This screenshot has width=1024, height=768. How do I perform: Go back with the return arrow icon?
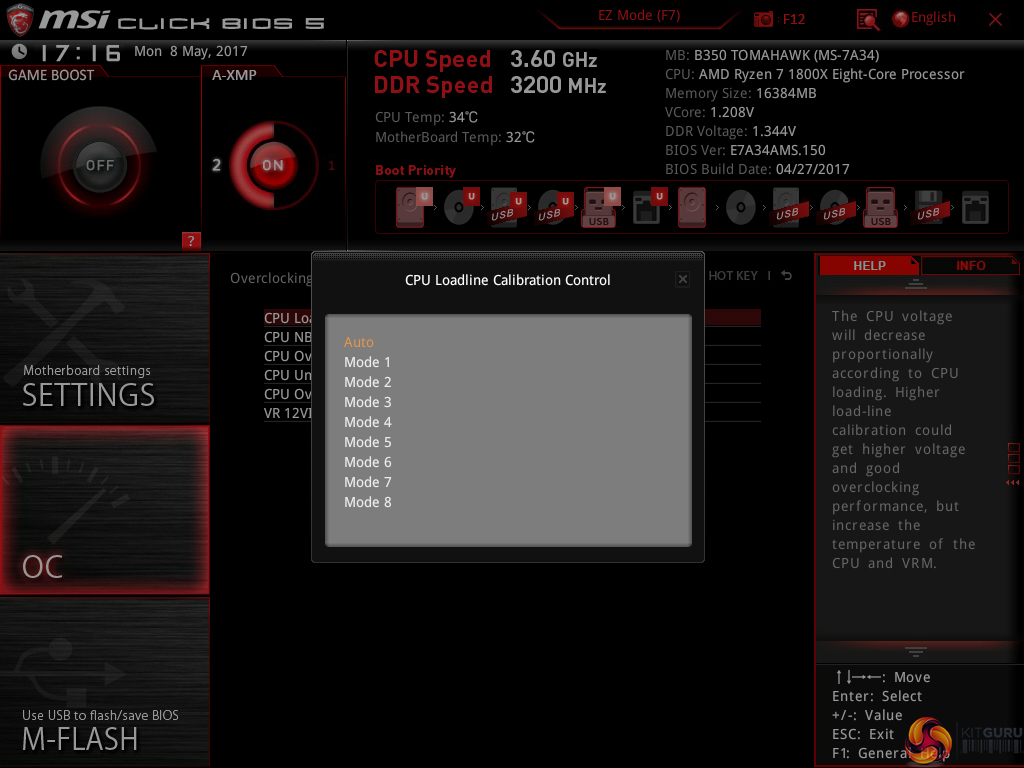[787, 276]
